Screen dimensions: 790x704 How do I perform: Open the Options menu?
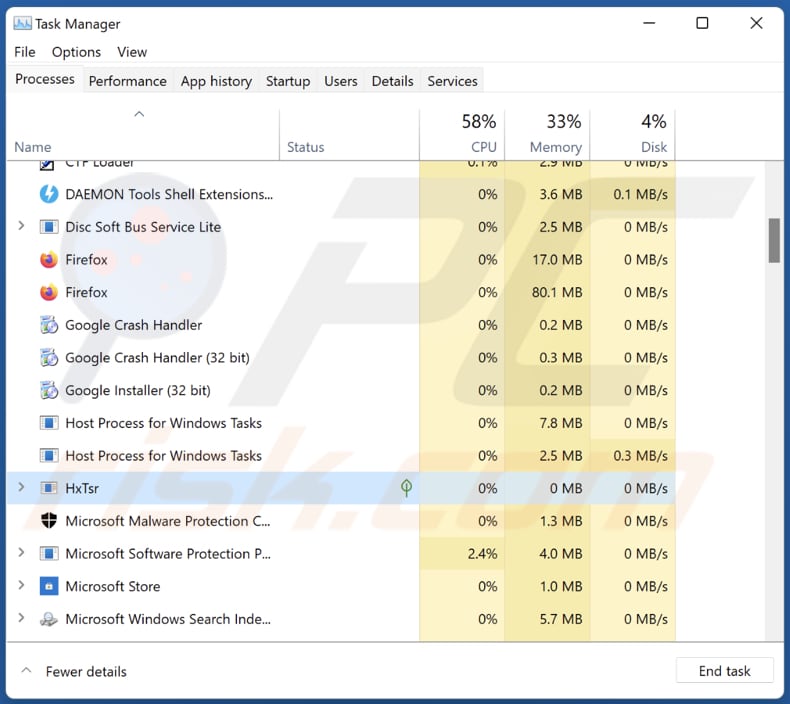[x=76, y=52]
